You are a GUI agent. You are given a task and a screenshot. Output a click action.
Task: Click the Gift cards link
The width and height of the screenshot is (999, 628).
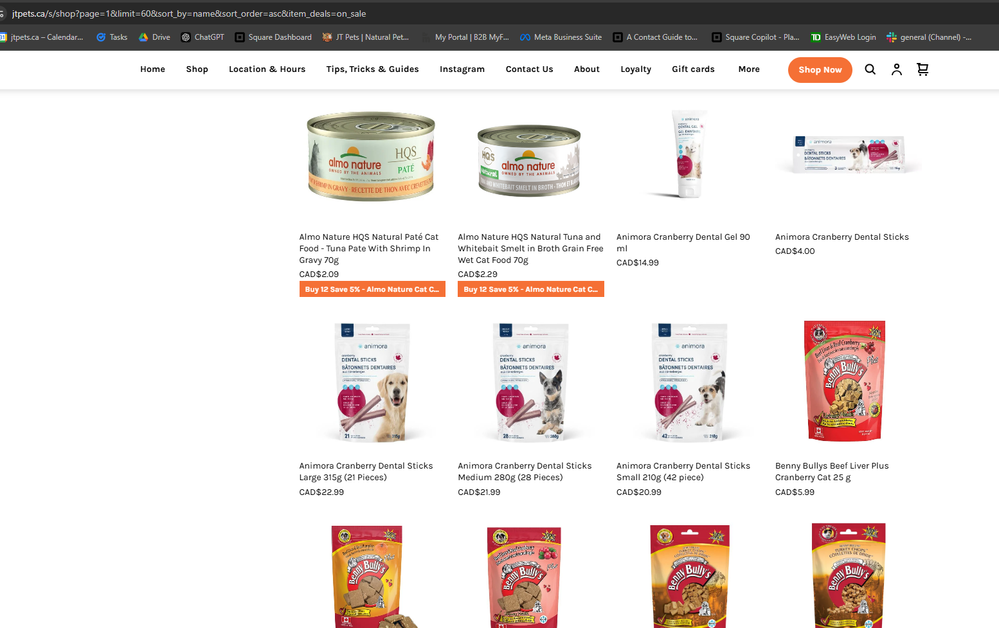[693, 69]
